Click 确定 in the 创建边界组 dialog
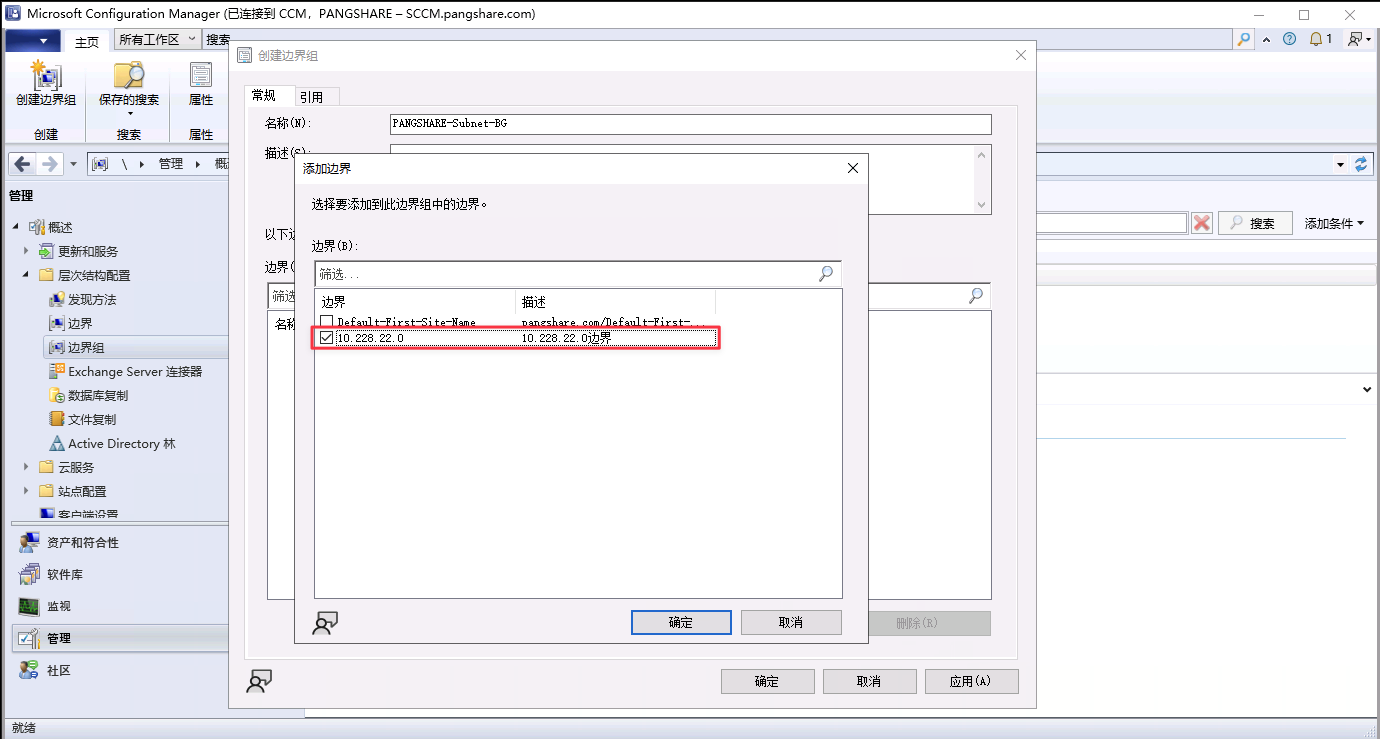Image resolution: width=1380 pixels, height=739 pixels. [767, 681]
